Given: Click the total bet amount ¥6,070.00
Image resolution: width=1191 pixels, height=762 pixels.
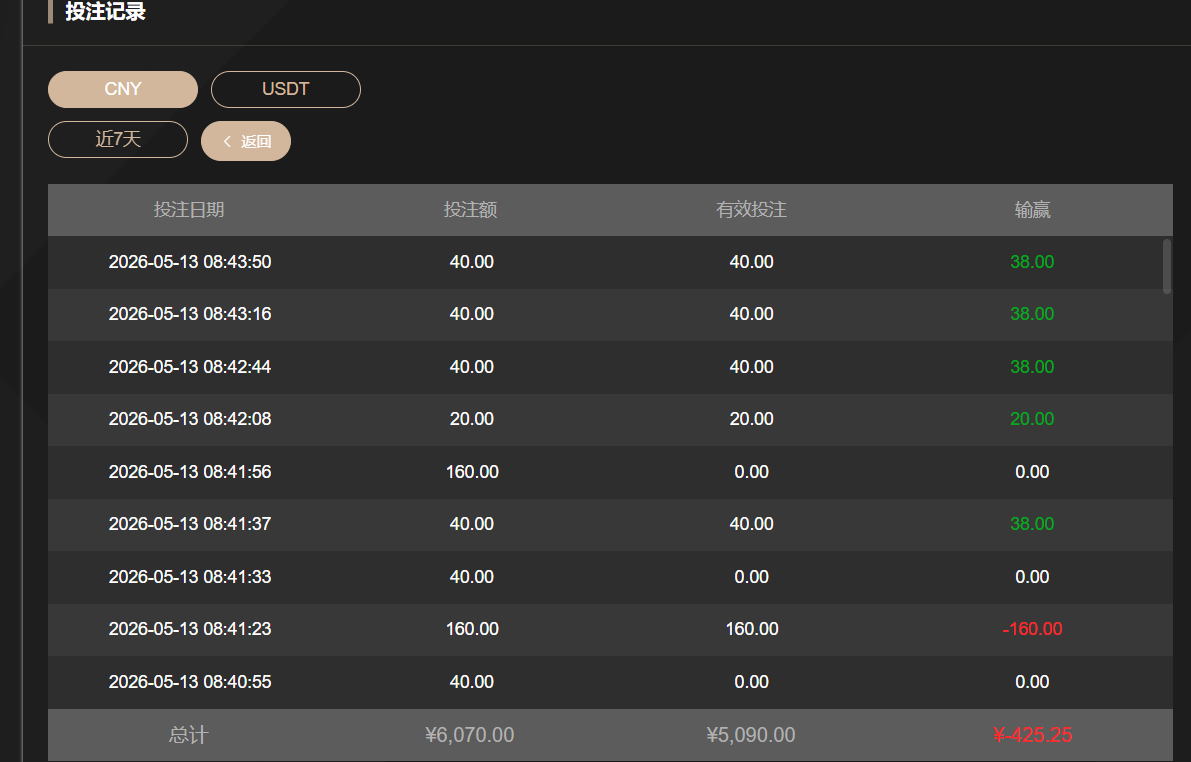Looking at the screenshot, I should coord(469,735).
